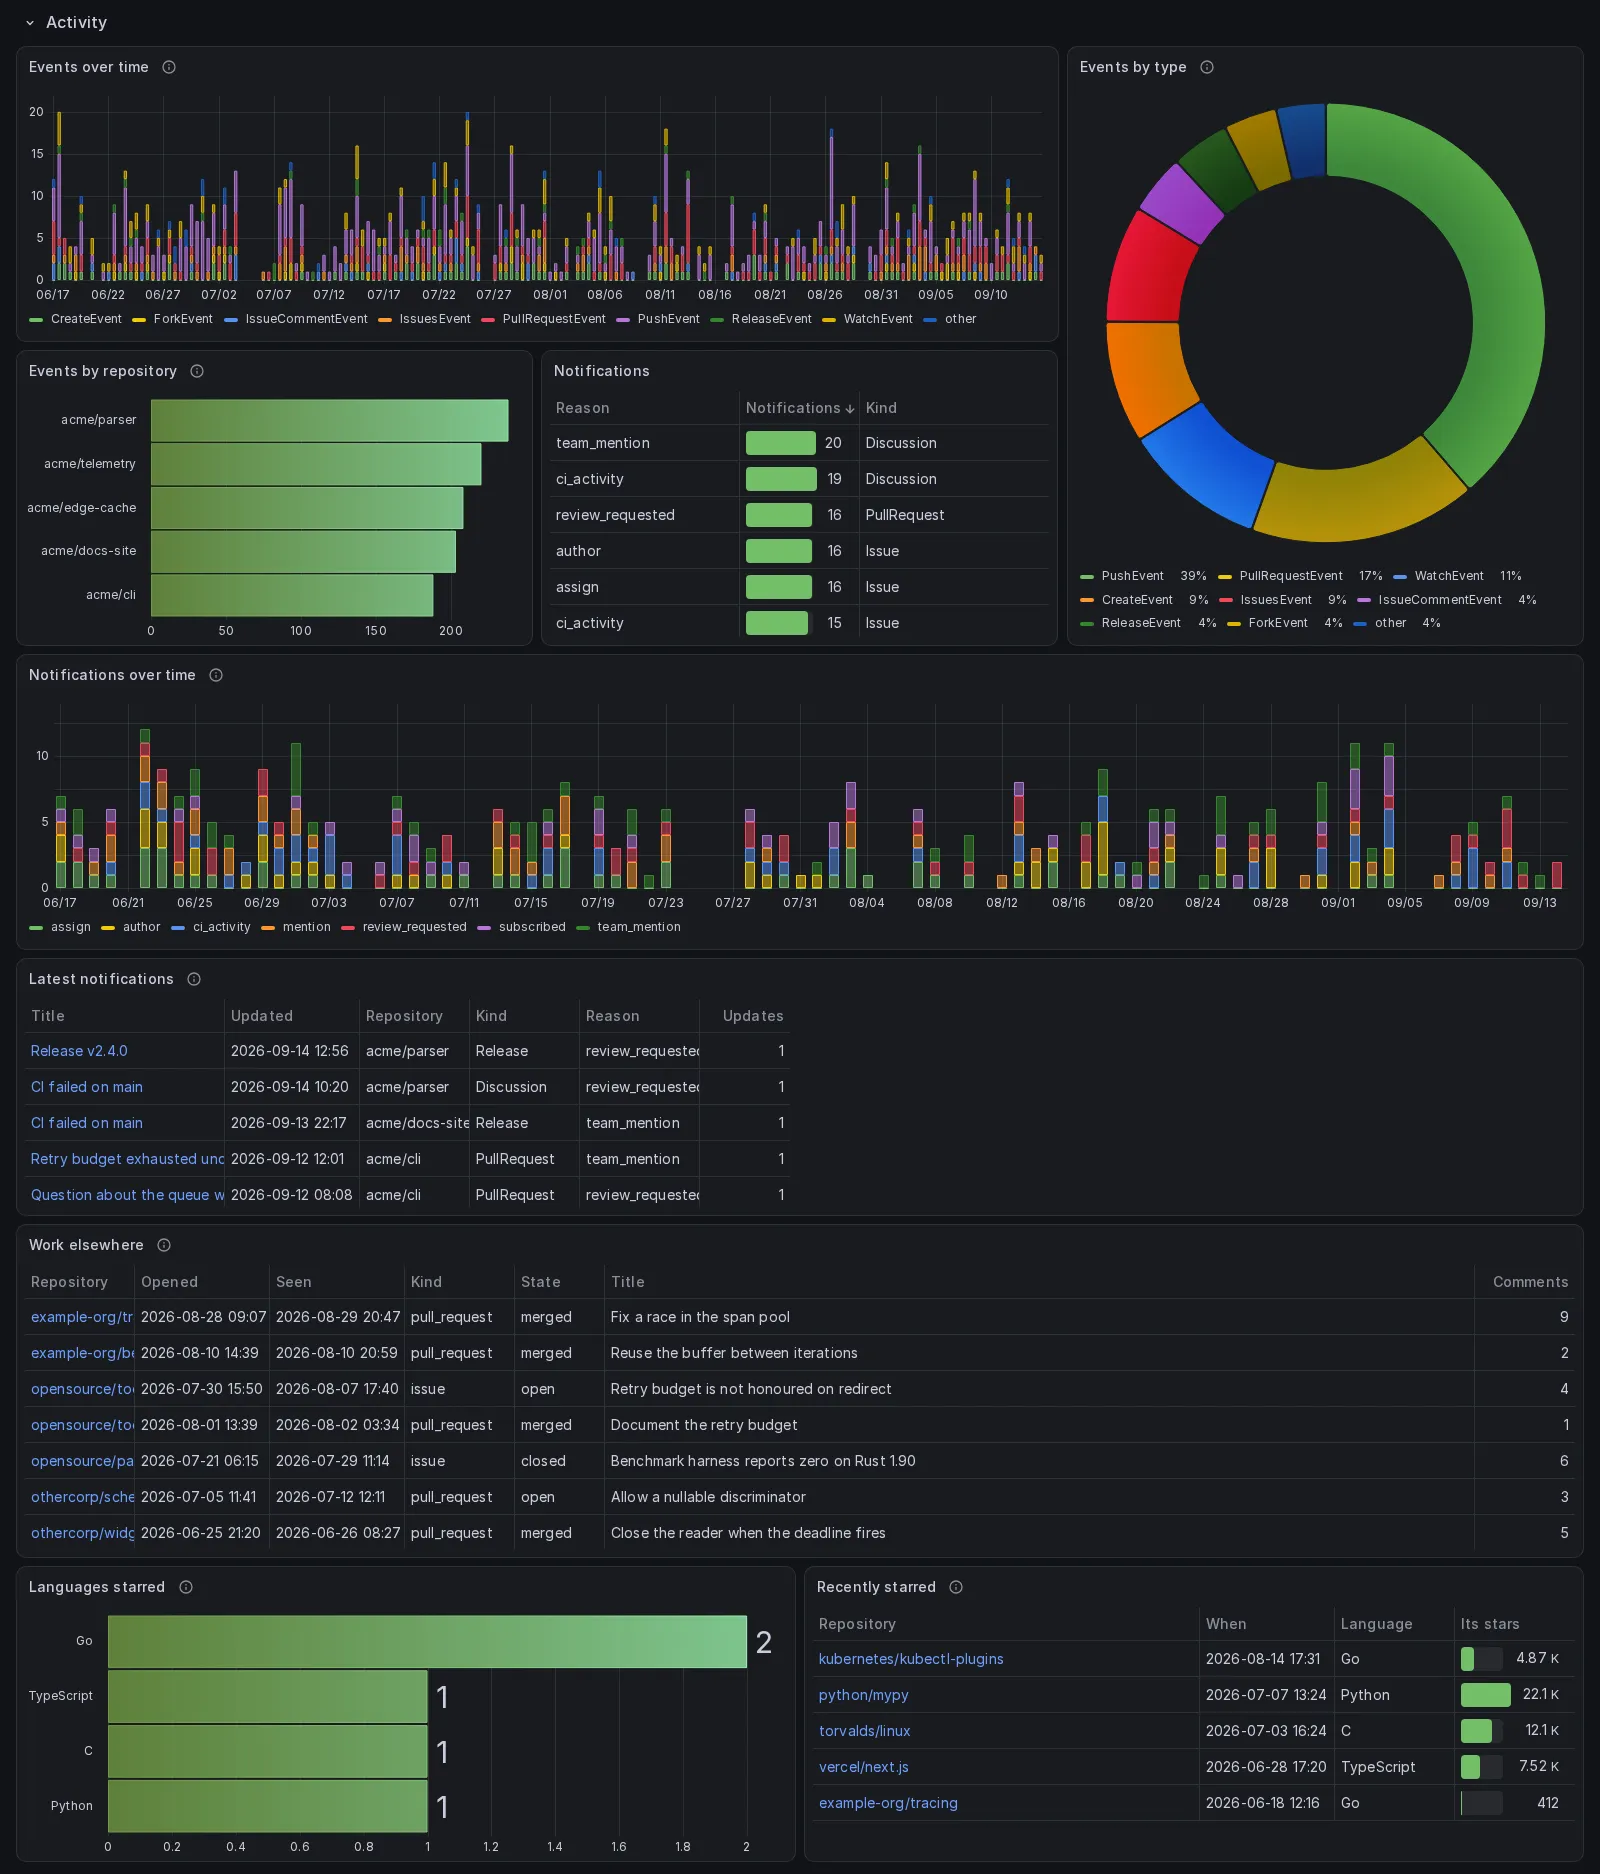
Task: Select 'Allow a nullable discriminator' title cell
Action: (x=1039, y=1497)
